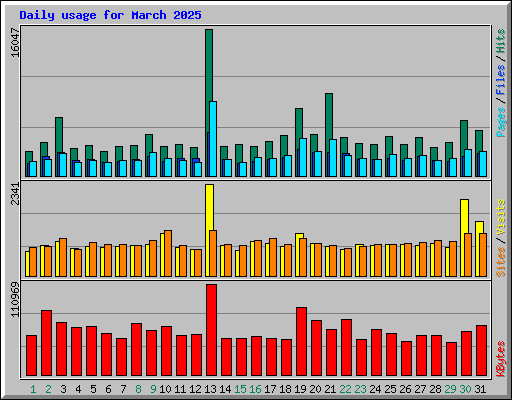Viewport: 512px width, 400px height.
Task: Click the yellow visits bar for day 31
Action: tap(479, 227)
